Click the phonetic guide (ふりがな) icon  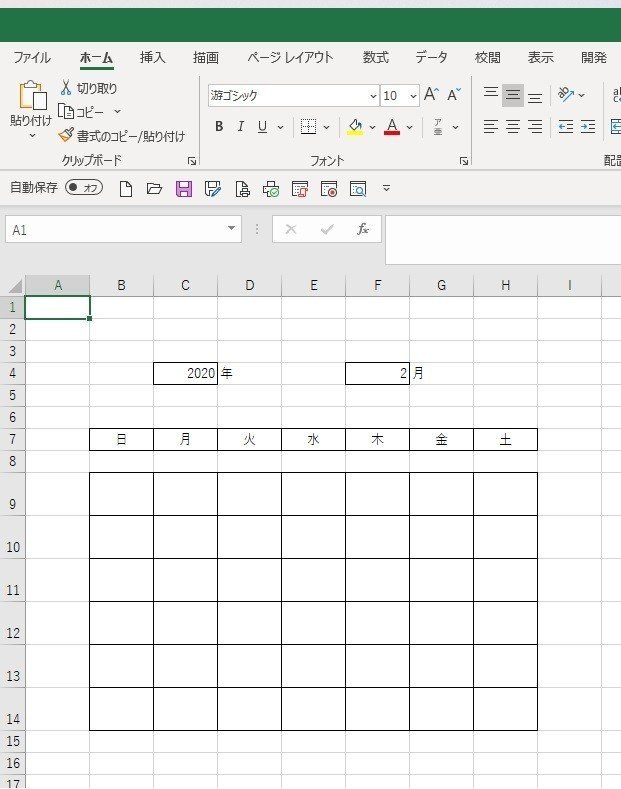pyautogui.click(x=438, y=127)
